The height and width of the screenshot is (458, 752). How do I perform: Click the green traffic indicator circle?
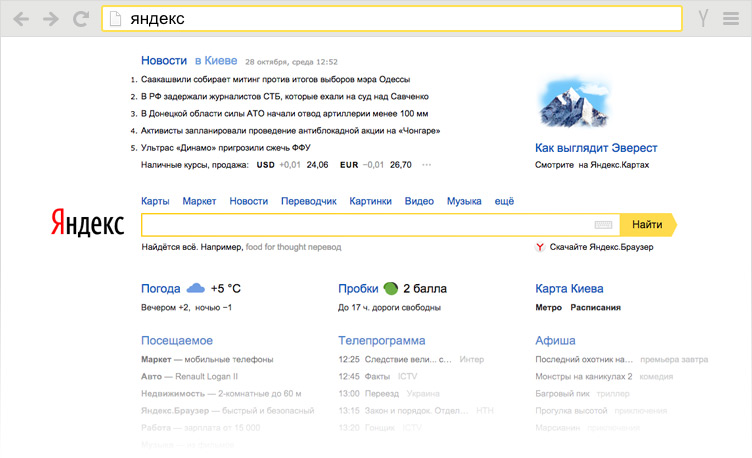[391, 288]
